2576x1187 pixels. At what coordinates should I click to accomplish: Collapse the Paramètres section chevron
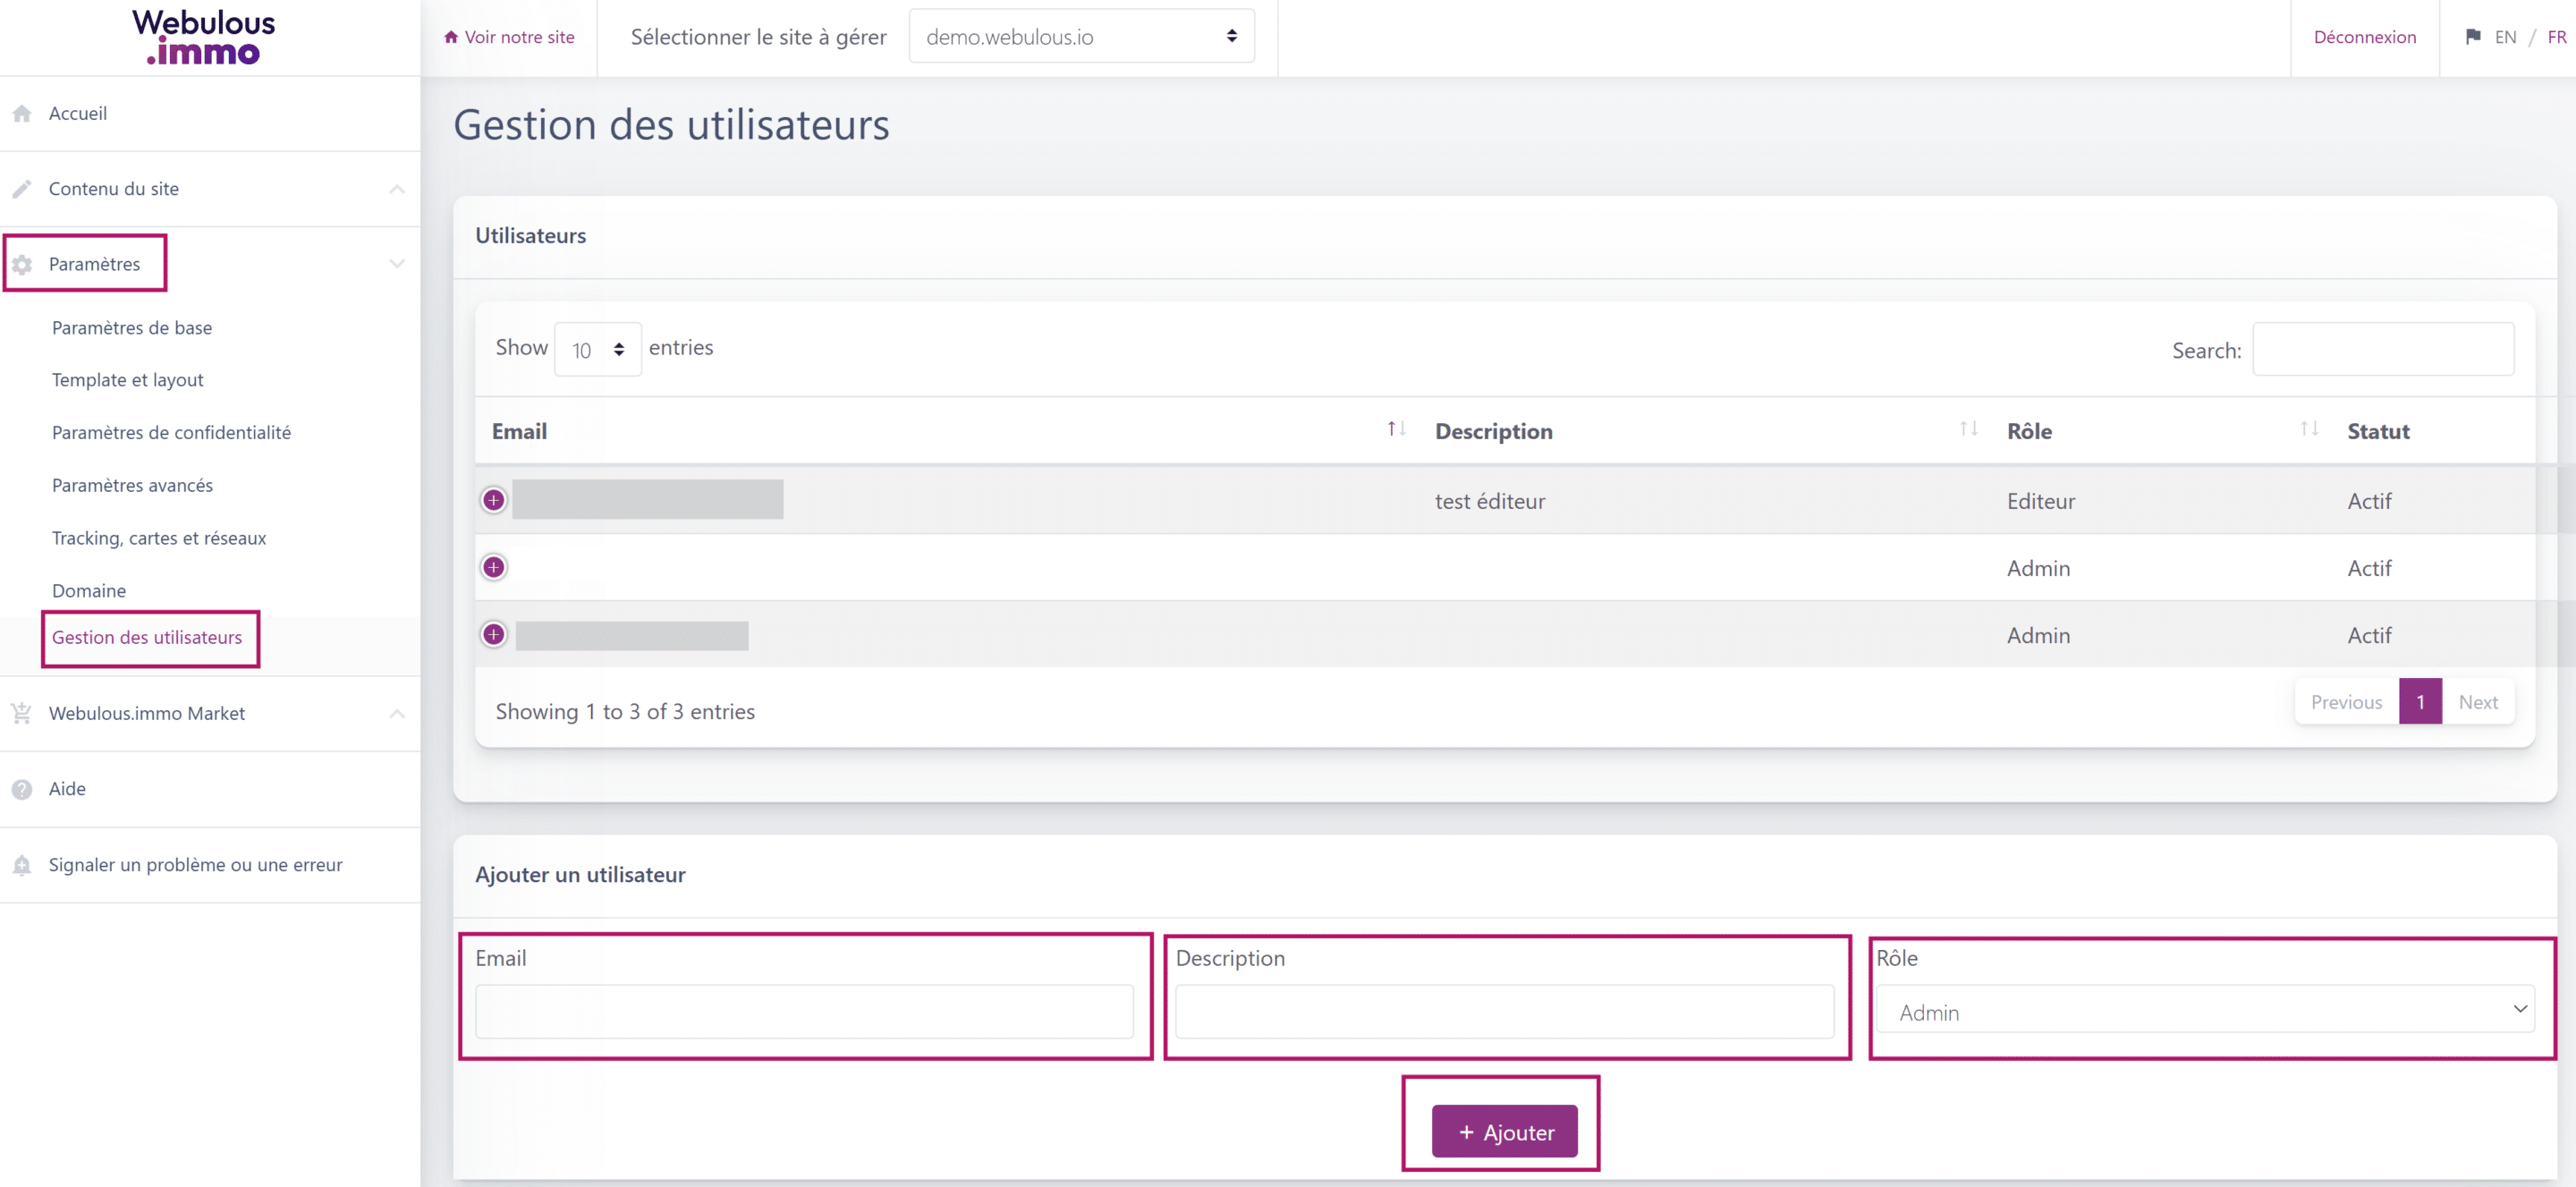(x=397, y=264)
